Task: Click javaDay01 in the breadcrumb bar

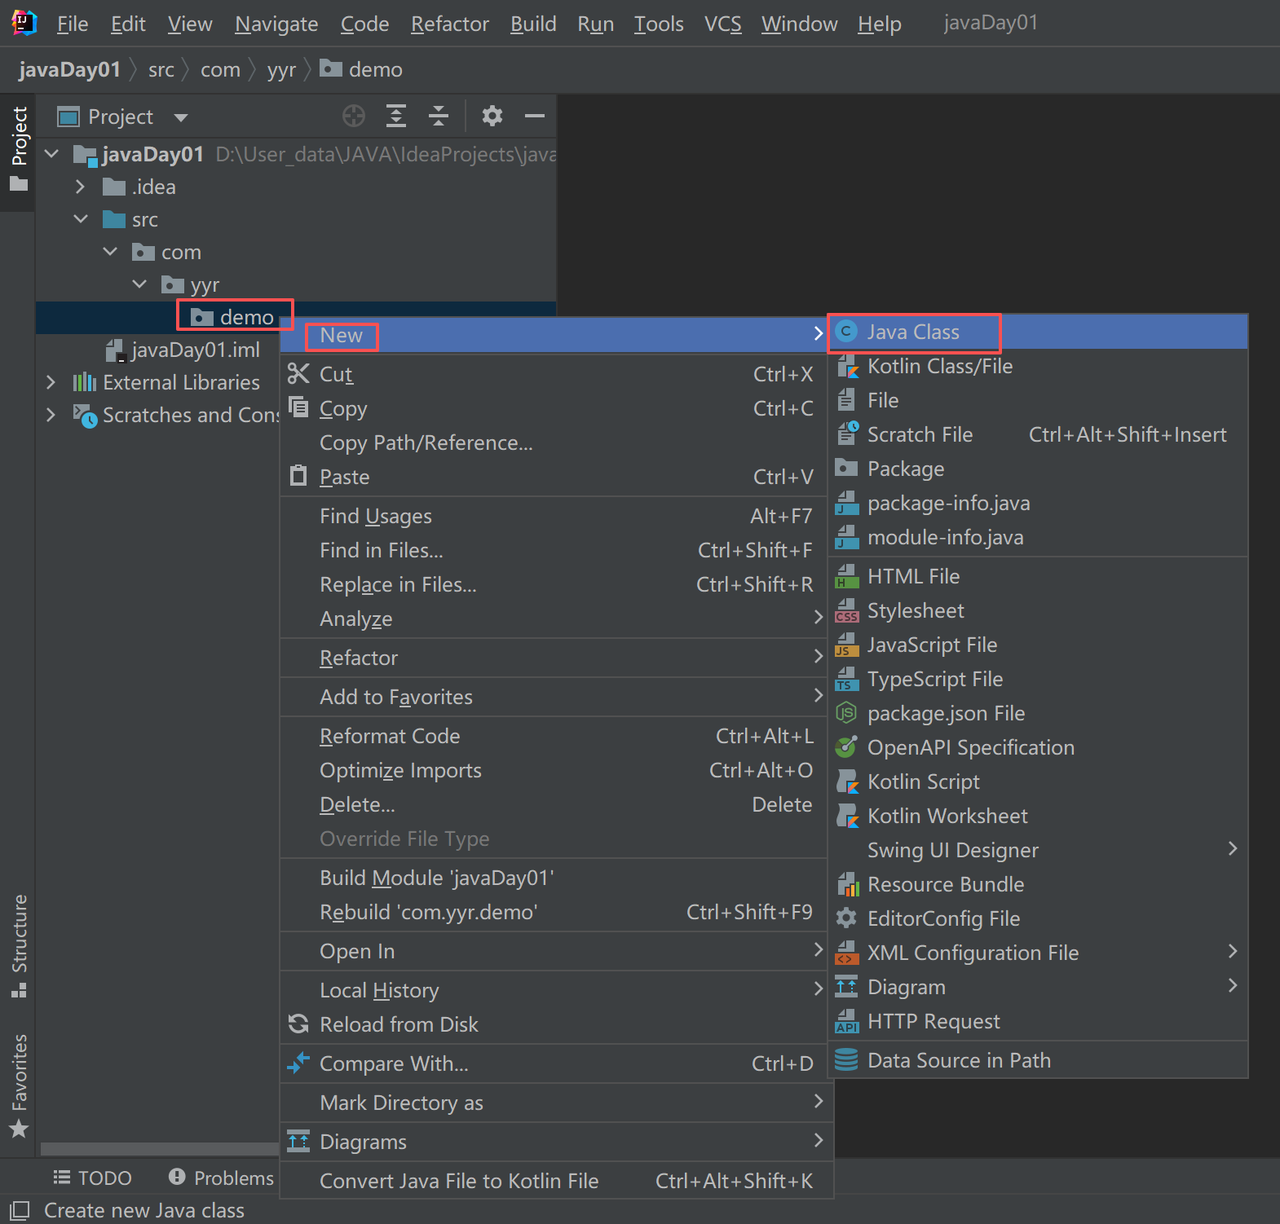Action: click(69, 70)
